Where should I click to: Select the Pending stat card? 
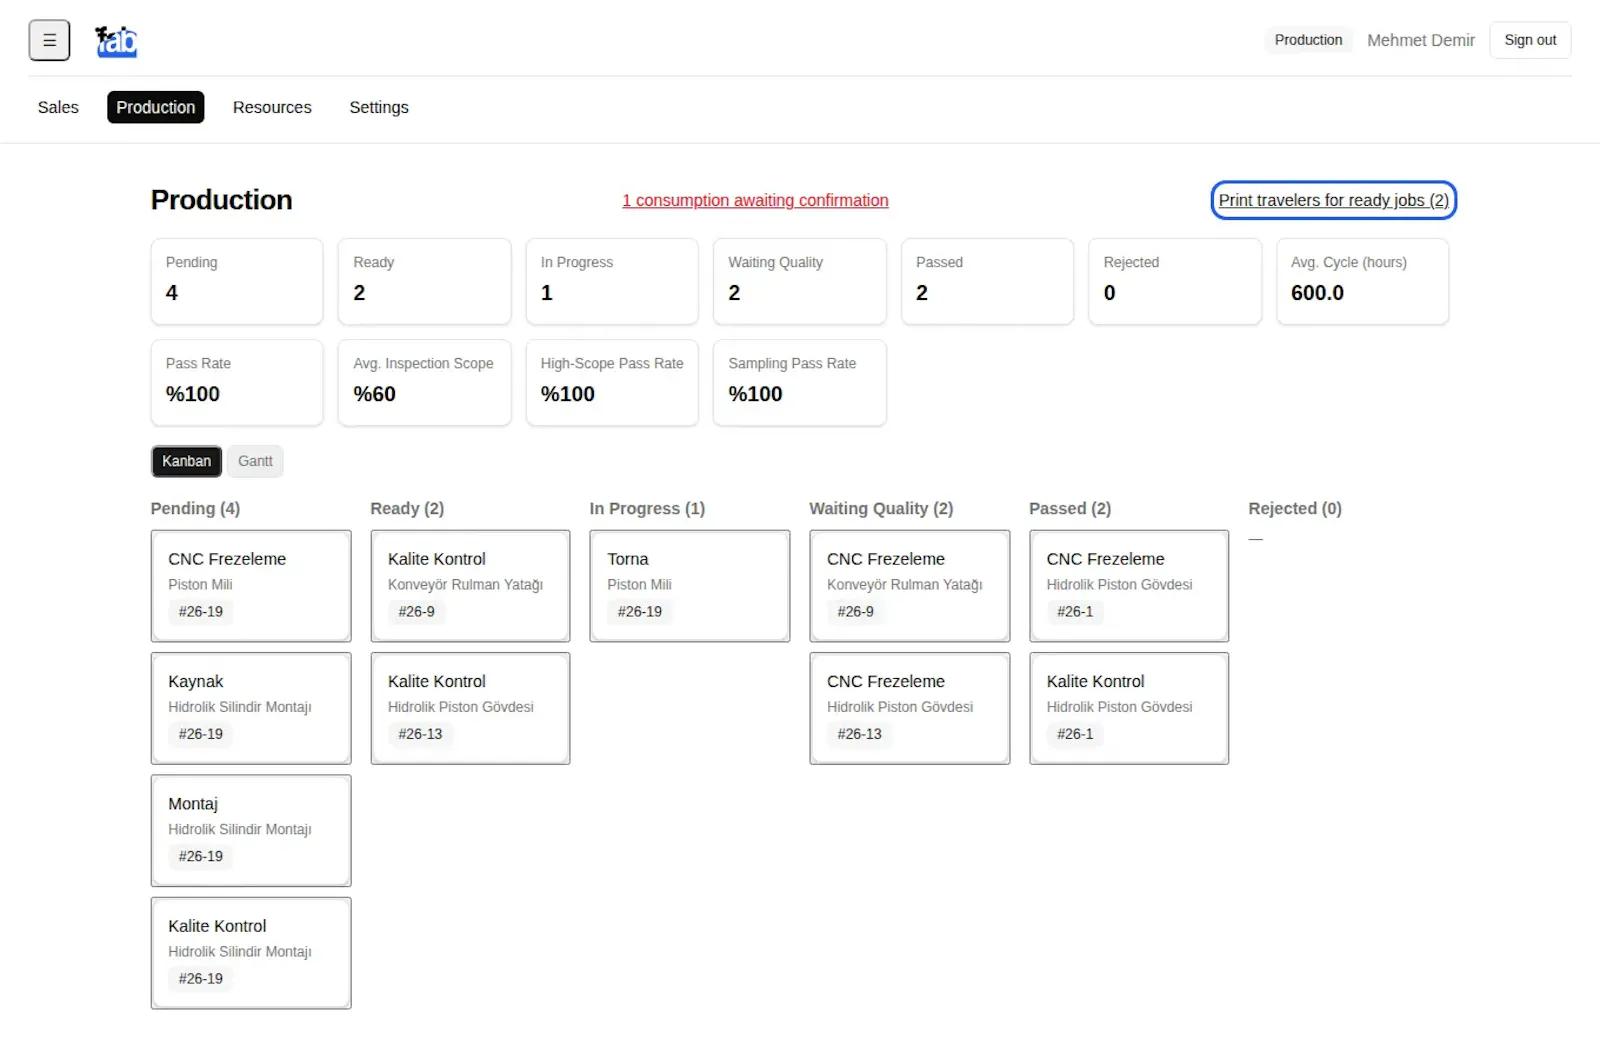coord(237,281)
